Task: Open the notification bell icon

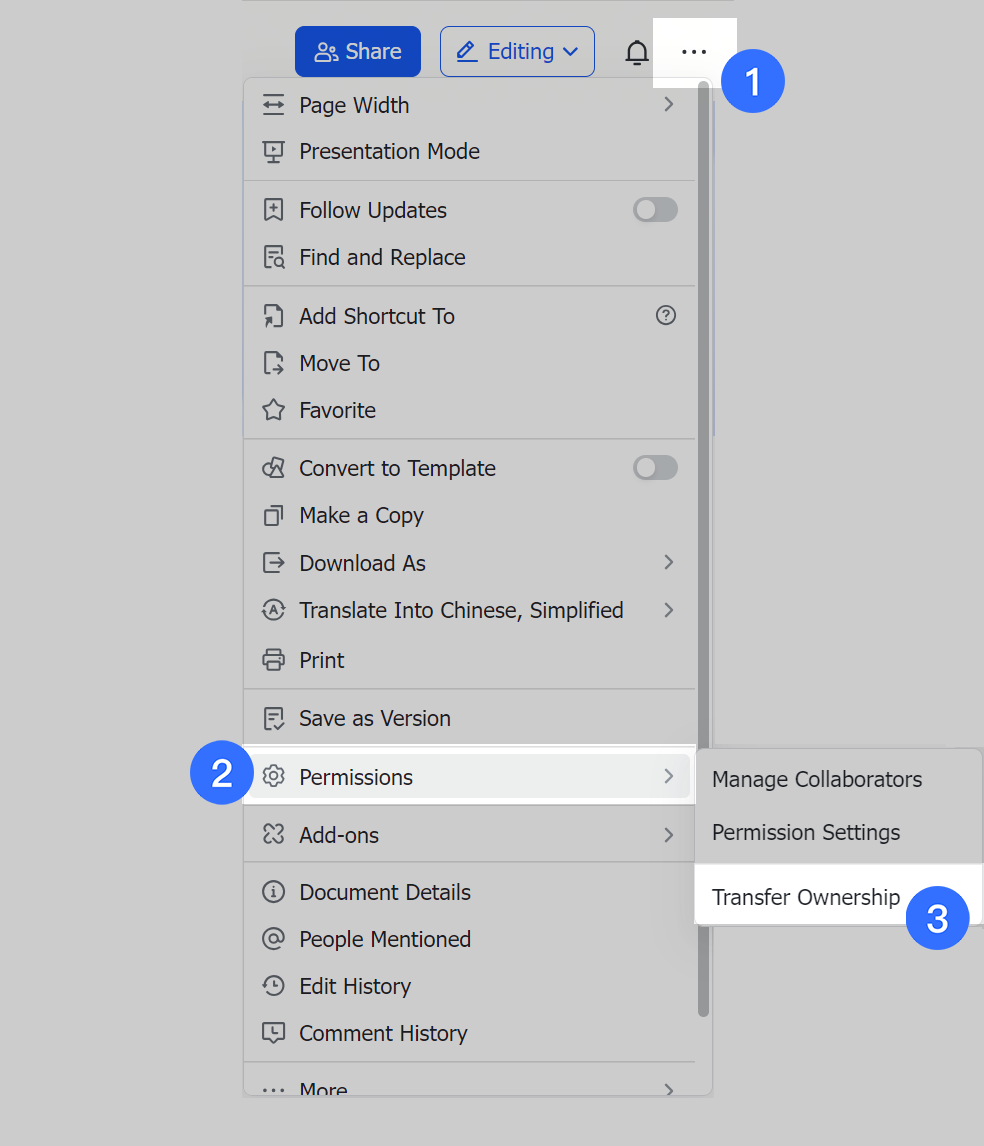Action: (x=637, y=52)
